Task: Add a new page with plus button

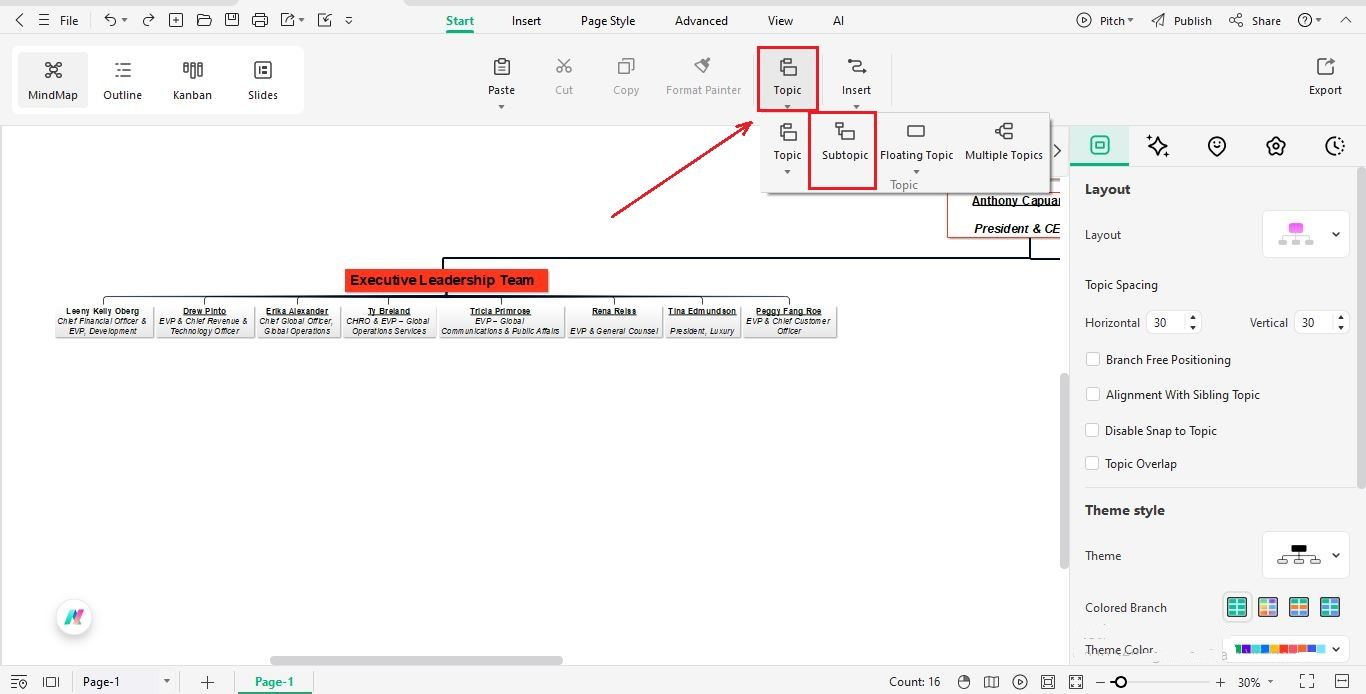Action: point(207,682)
